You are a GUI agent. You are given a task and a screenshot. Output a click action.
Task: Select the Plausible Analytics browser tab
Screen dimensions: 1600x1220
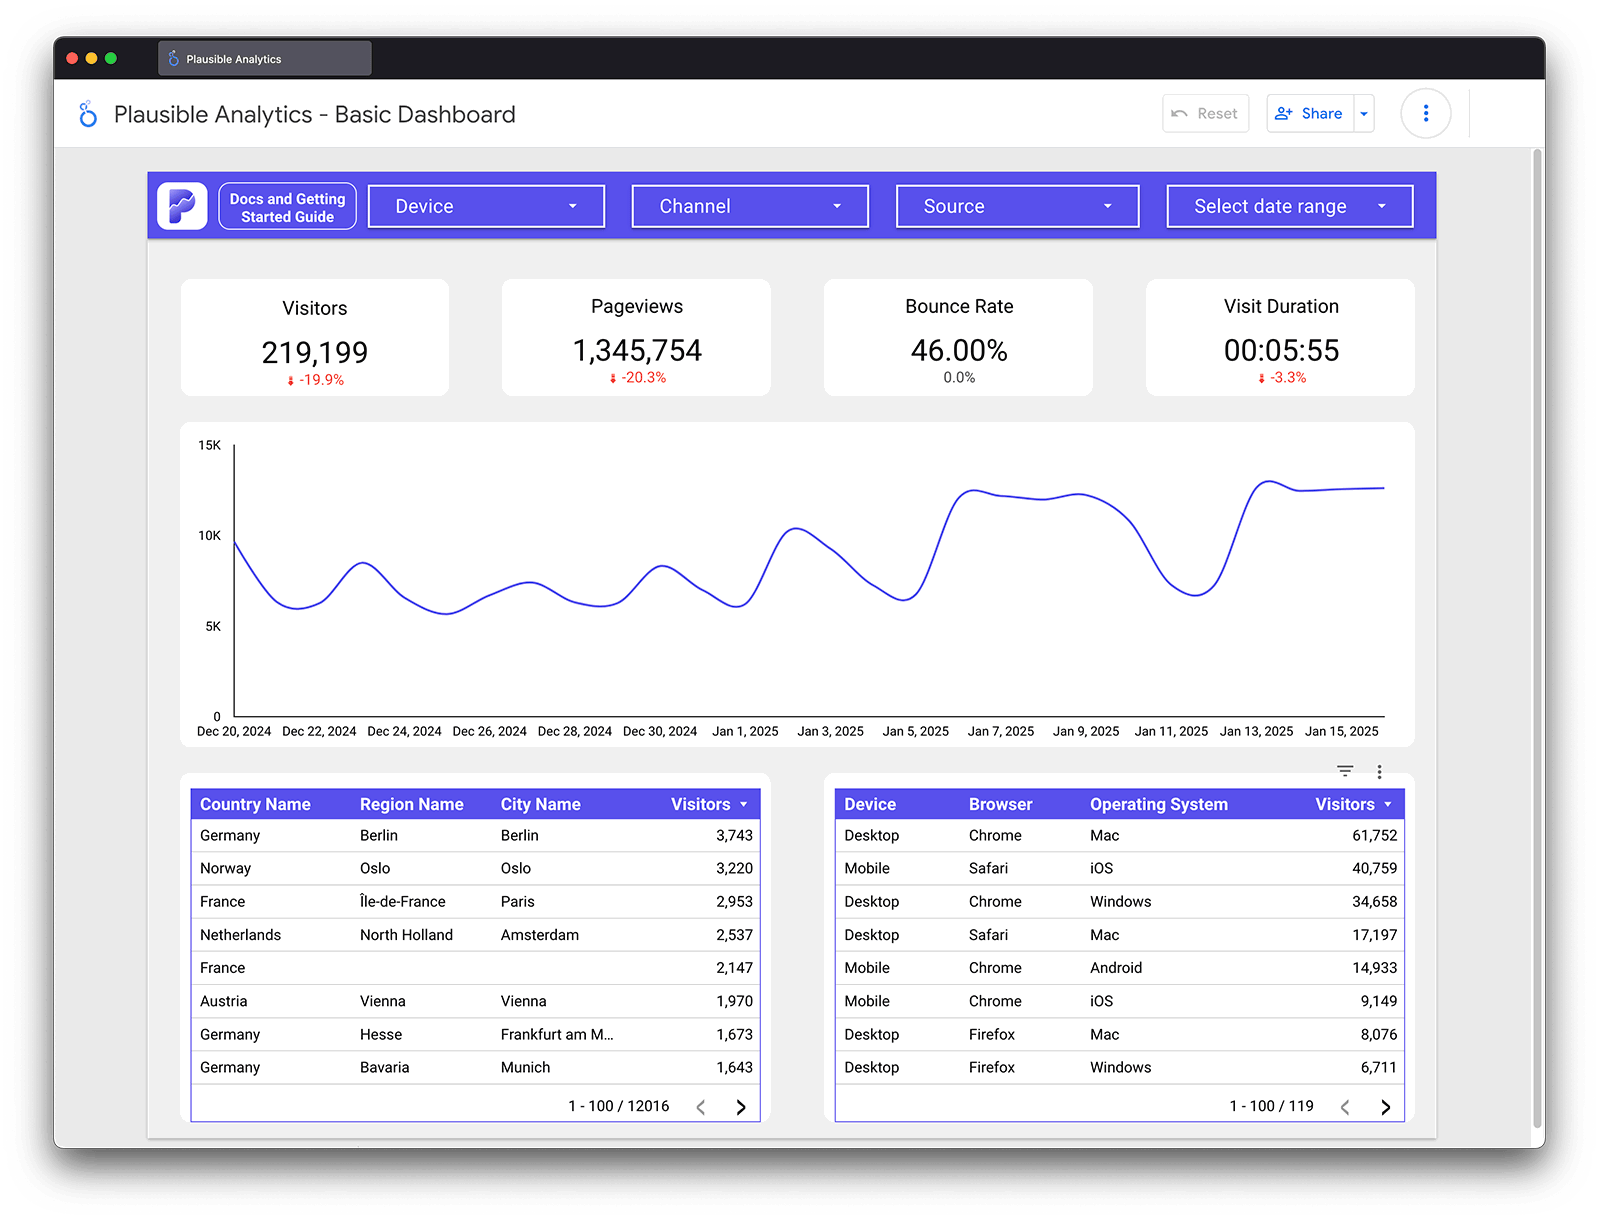click(x=264, y=58)
